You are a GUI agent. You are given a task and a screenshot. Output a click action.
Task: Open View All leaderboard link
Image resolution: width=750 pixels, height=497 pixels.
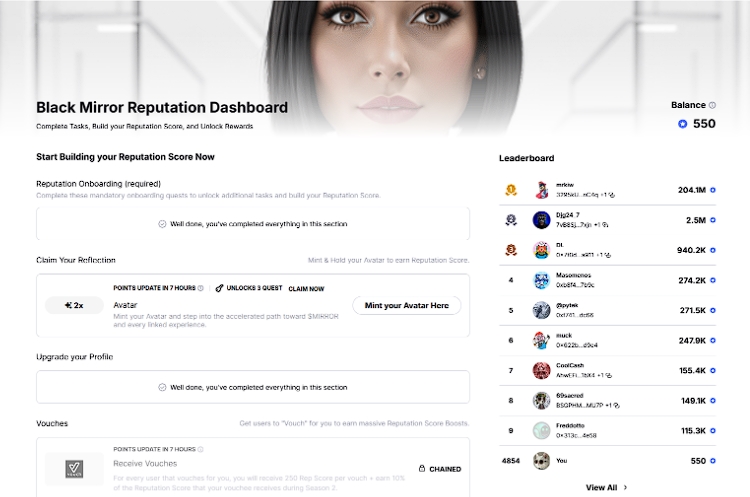[x=601, y=487]
